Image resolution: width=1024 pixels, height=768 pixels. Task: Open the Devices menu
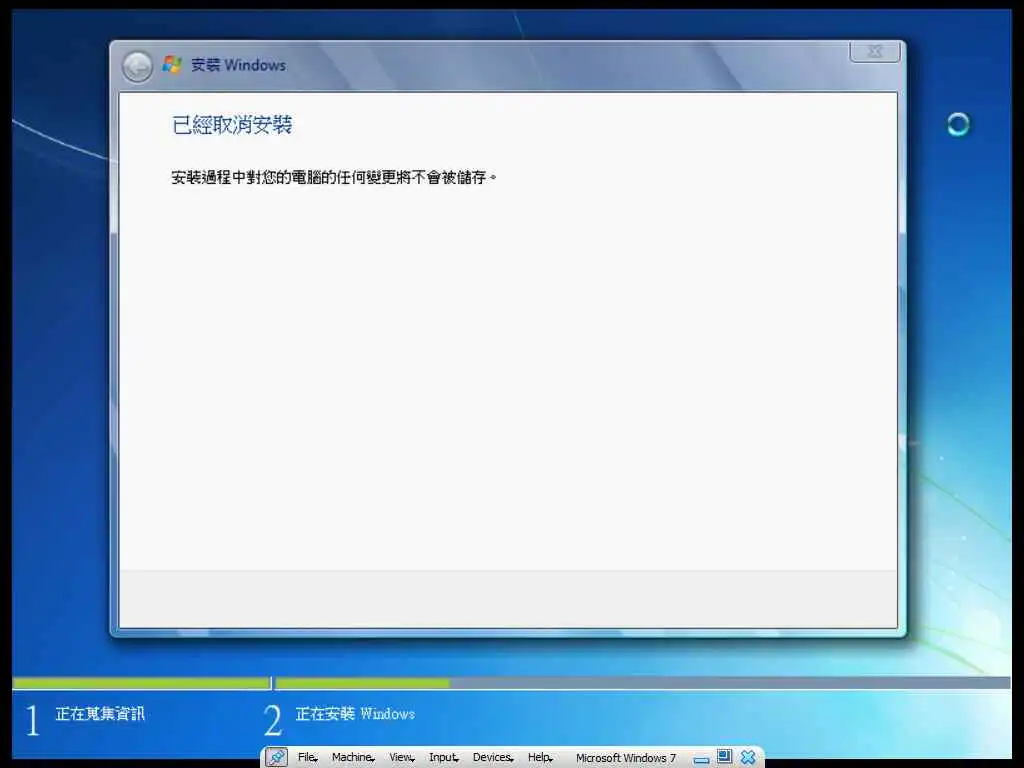tap(493, 758)
